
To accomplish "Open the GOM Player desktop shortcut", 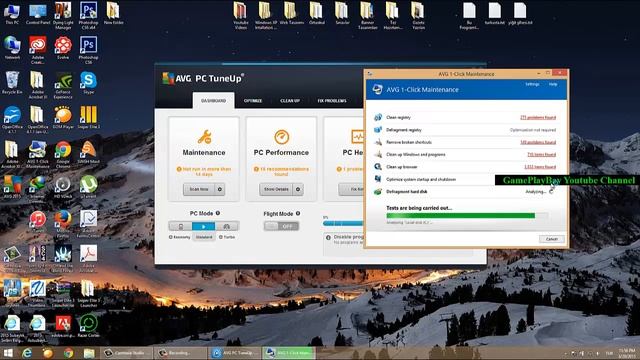I will tap(63, 118).
